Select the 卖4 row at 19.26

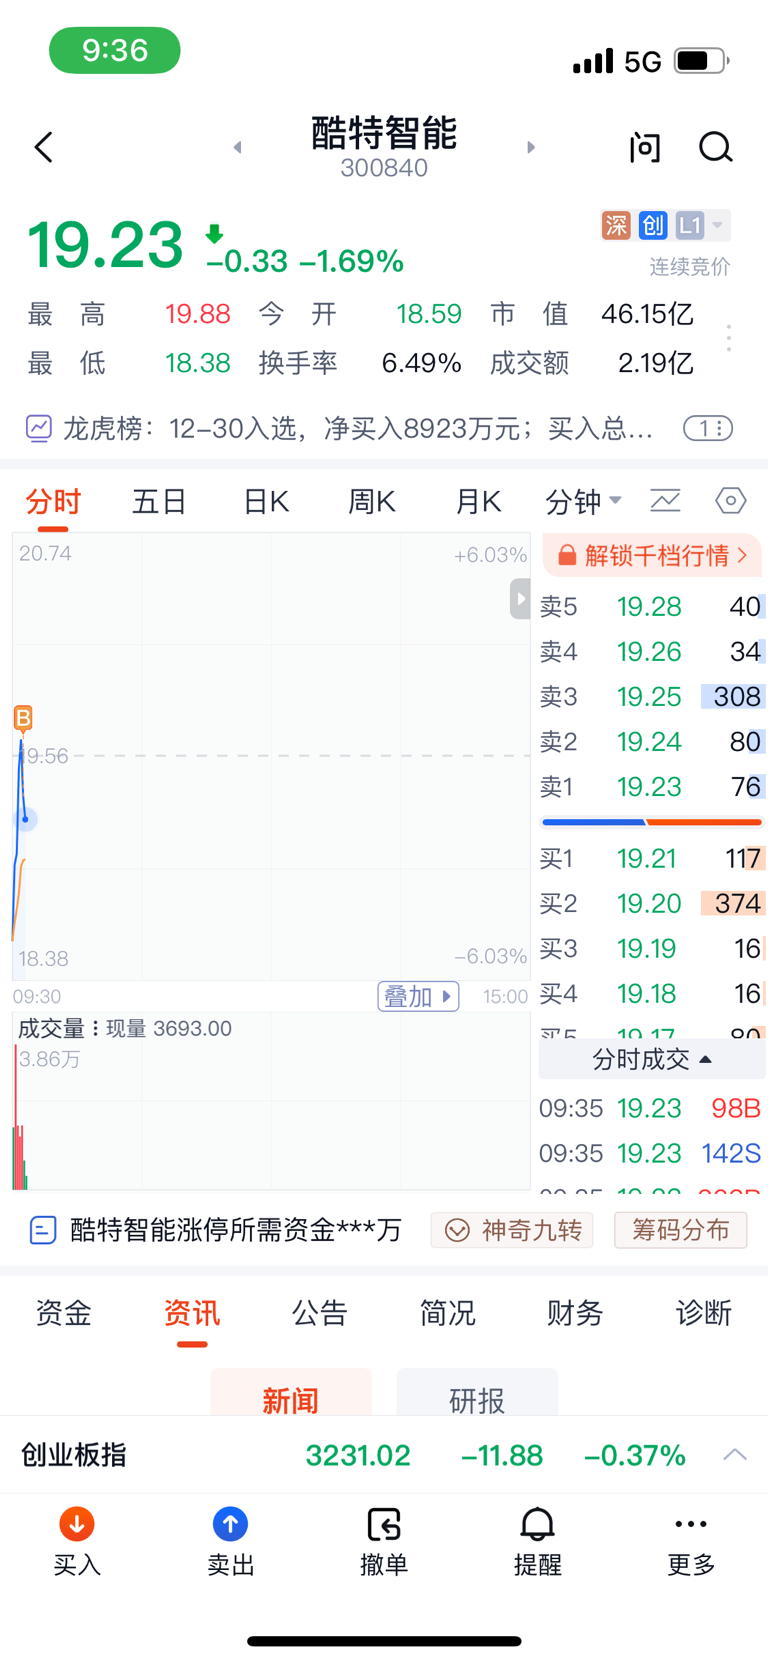pos(652,652)
